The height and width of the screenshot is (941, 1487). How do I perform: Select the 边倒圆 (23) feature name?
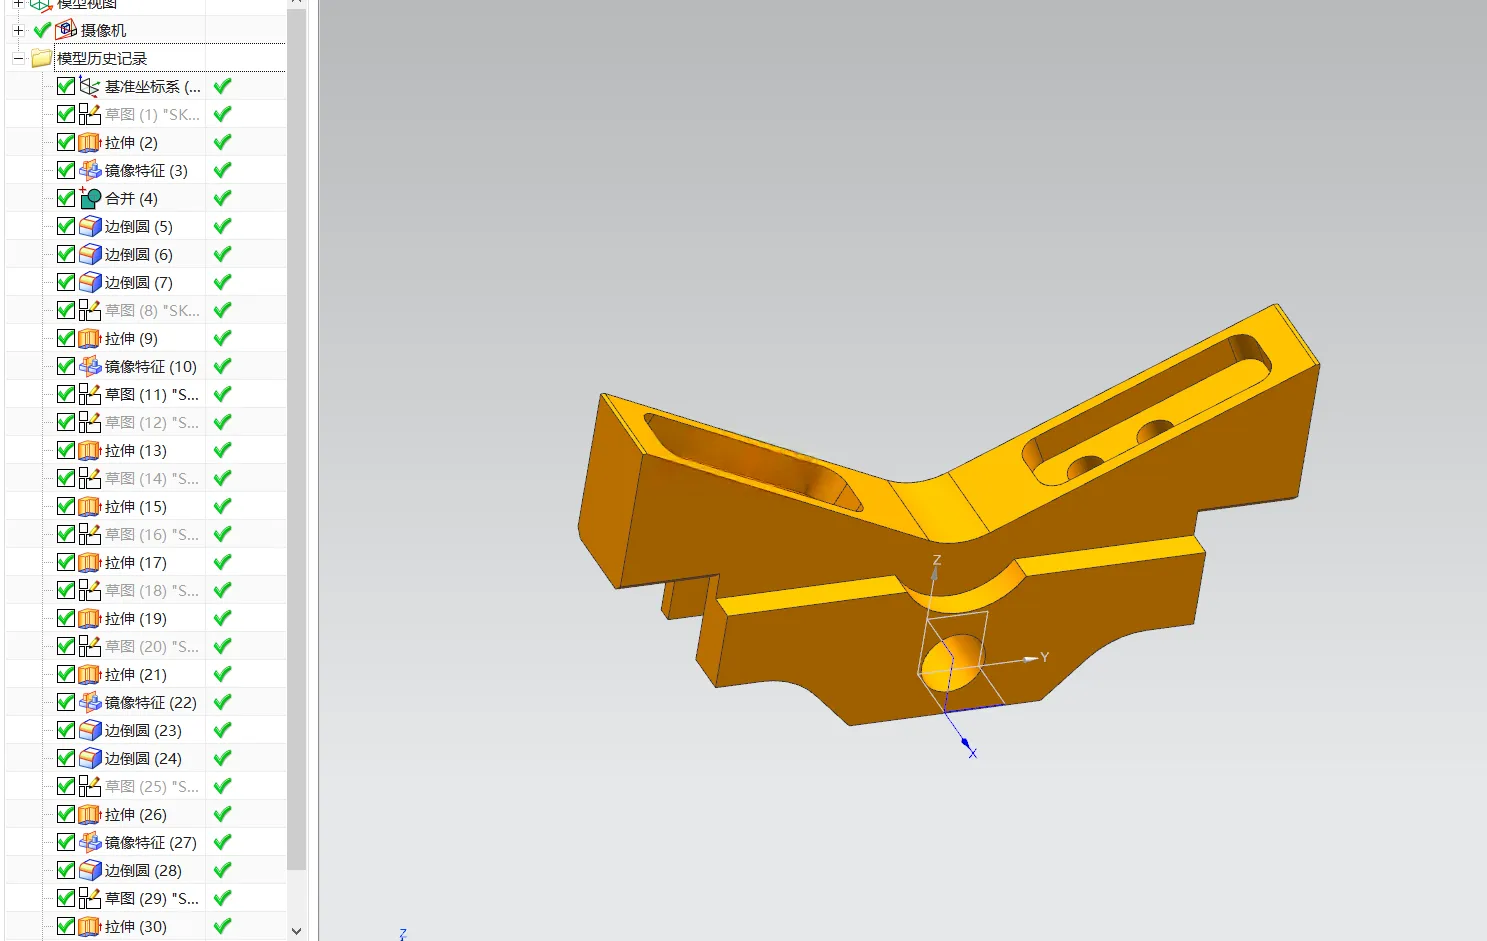coord(143,731)
